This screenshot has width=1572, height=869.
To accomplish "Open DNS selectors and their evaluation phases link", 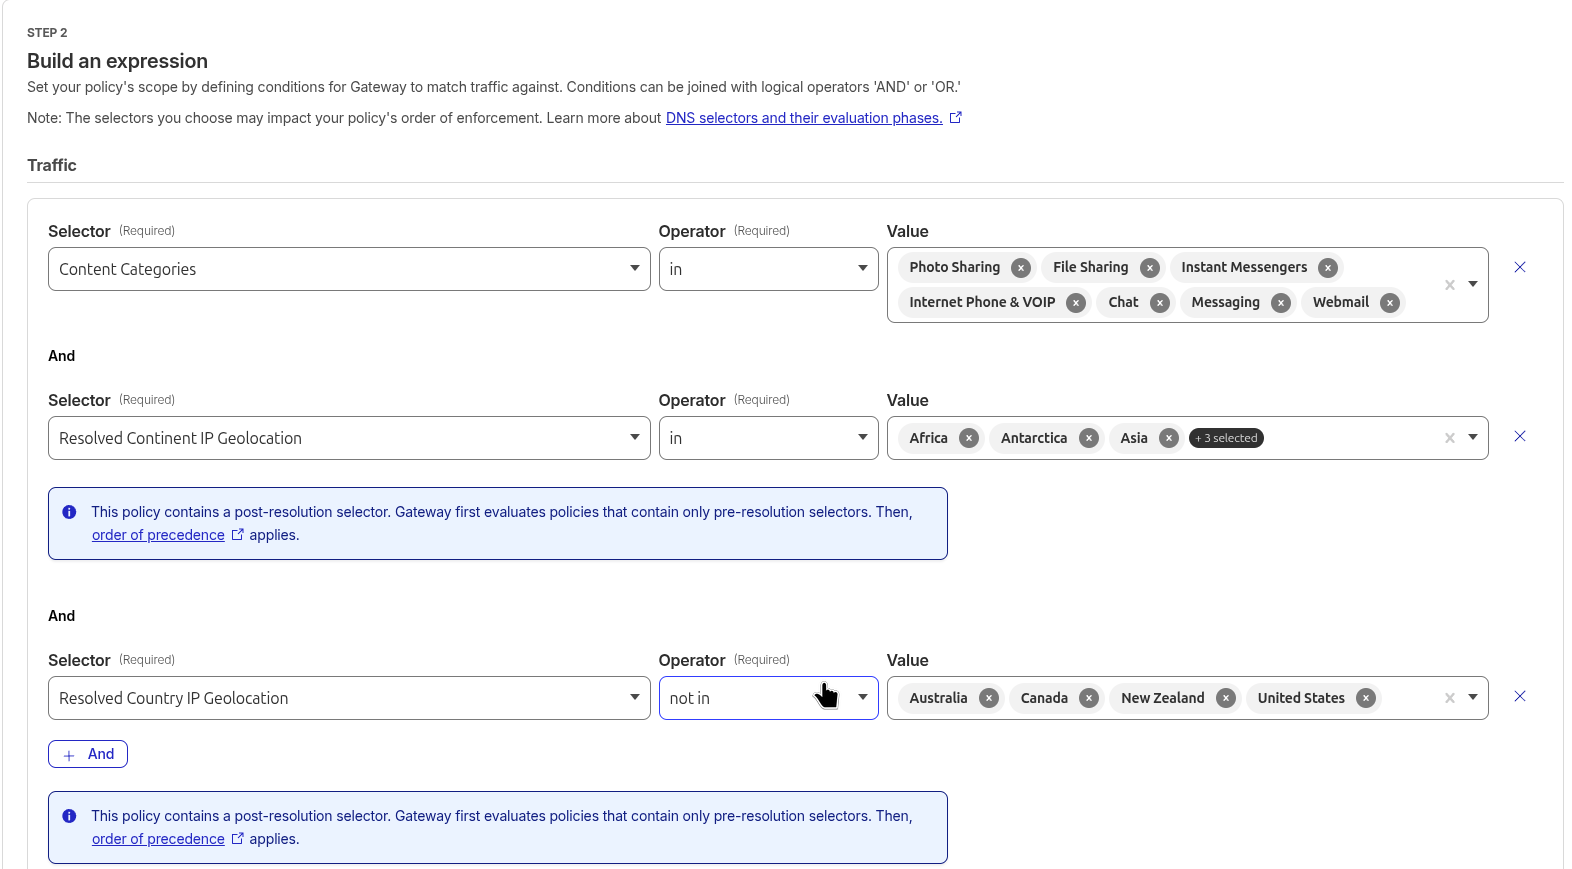I will tap(804, 118).
